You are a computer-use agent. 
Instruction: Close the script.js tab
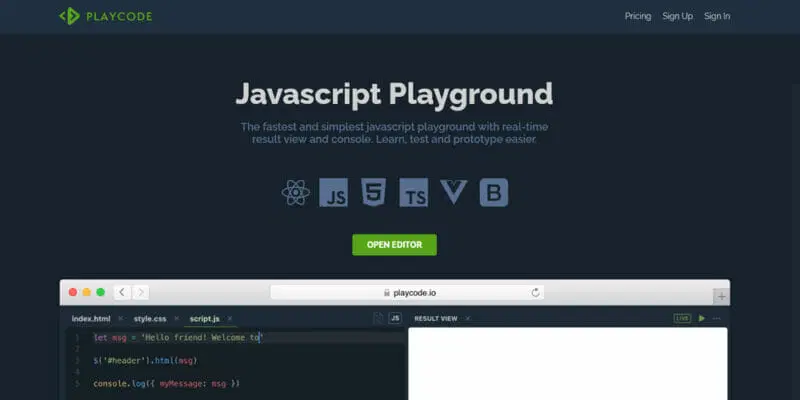click(x=230, y=319)
